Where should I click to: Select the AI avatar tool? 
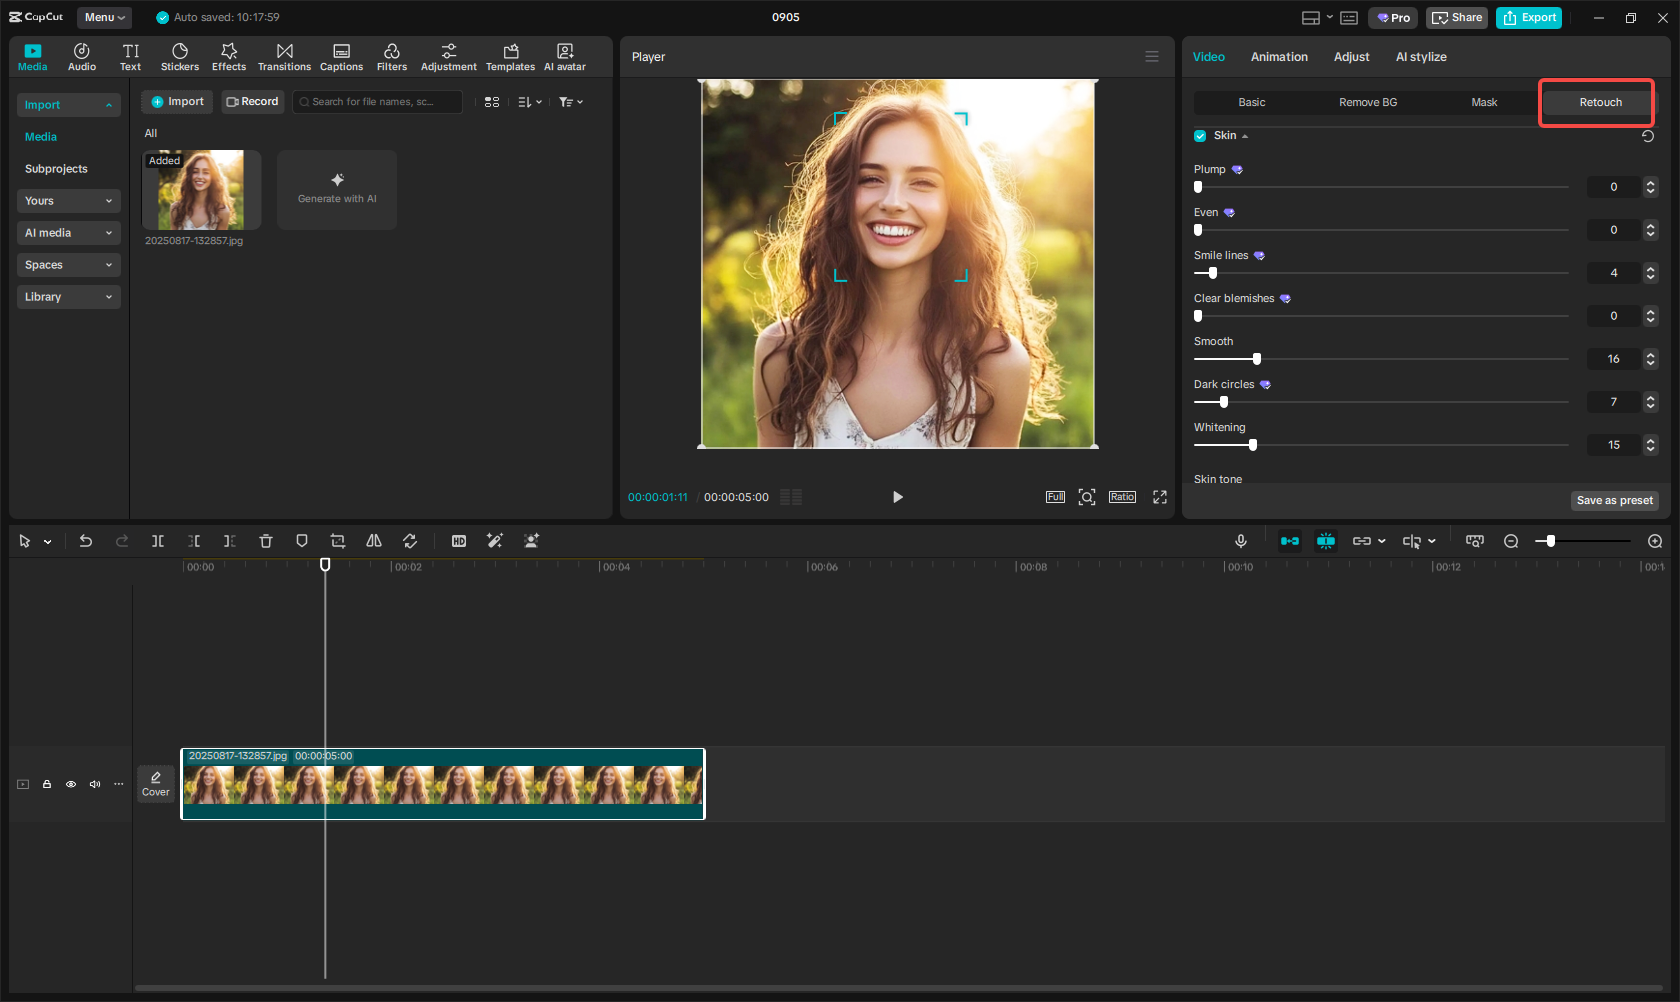coord(565,55)
